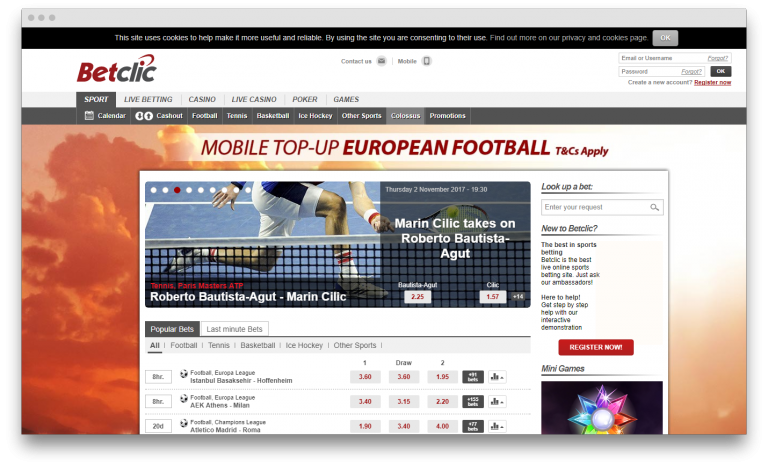This screenshot has width=768, height=472.
Task: Click the Cashout arrows icon
Action: [x=144, y=116]
